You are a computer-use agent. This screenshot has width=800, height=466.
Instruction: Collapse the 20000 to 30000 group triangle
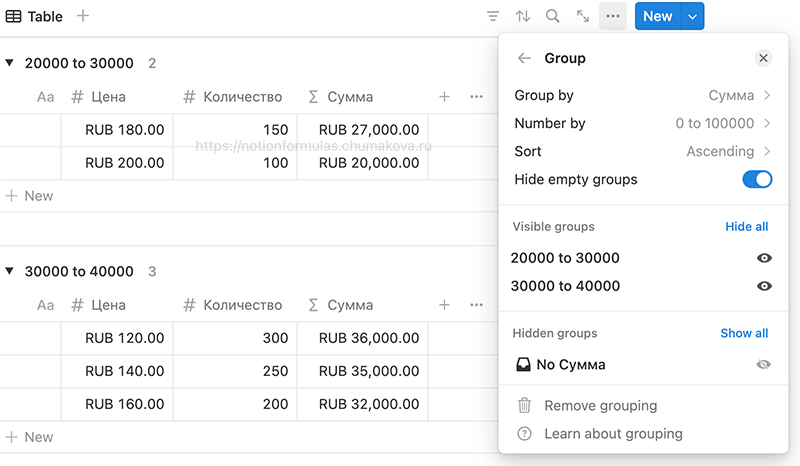(x=9, y=63)
